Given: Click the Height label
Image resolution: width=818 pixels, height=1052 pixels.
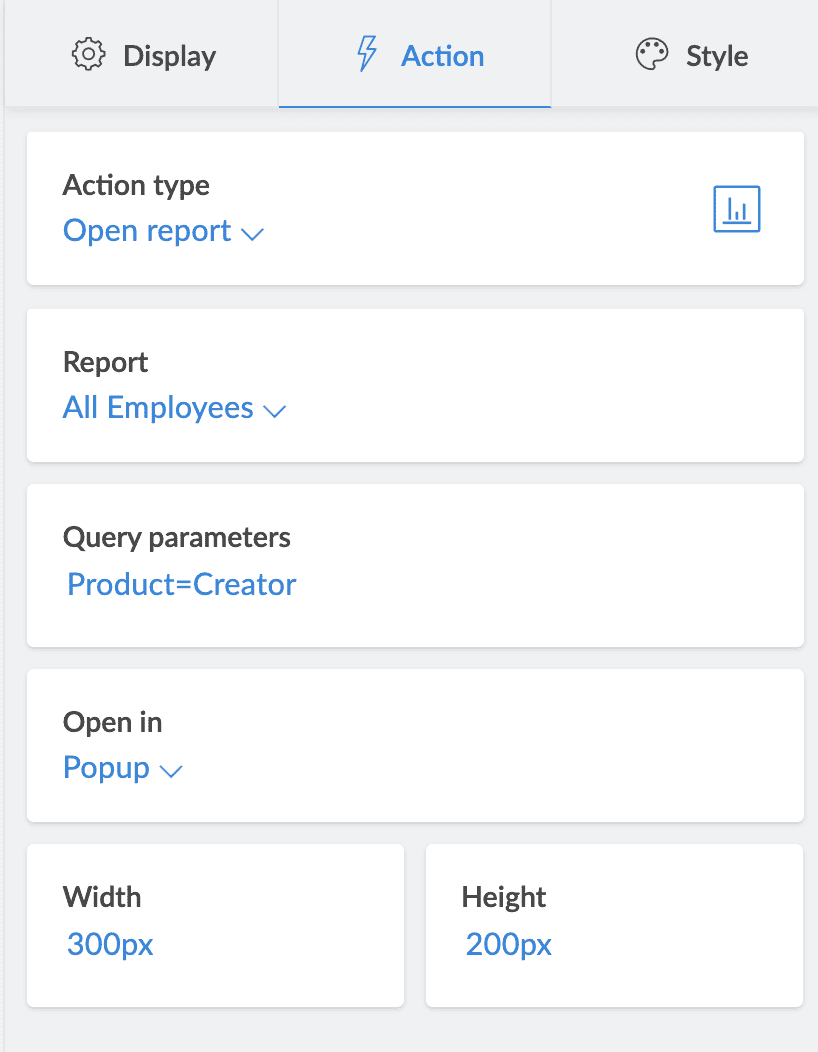Looking at the screenshot, I should (504, 897).
